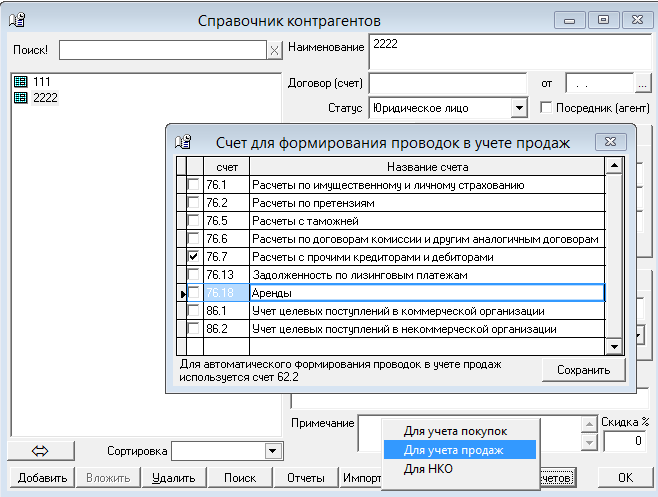
Task: Click the accounts table scroll-up arrow
Action: [614, 166]
